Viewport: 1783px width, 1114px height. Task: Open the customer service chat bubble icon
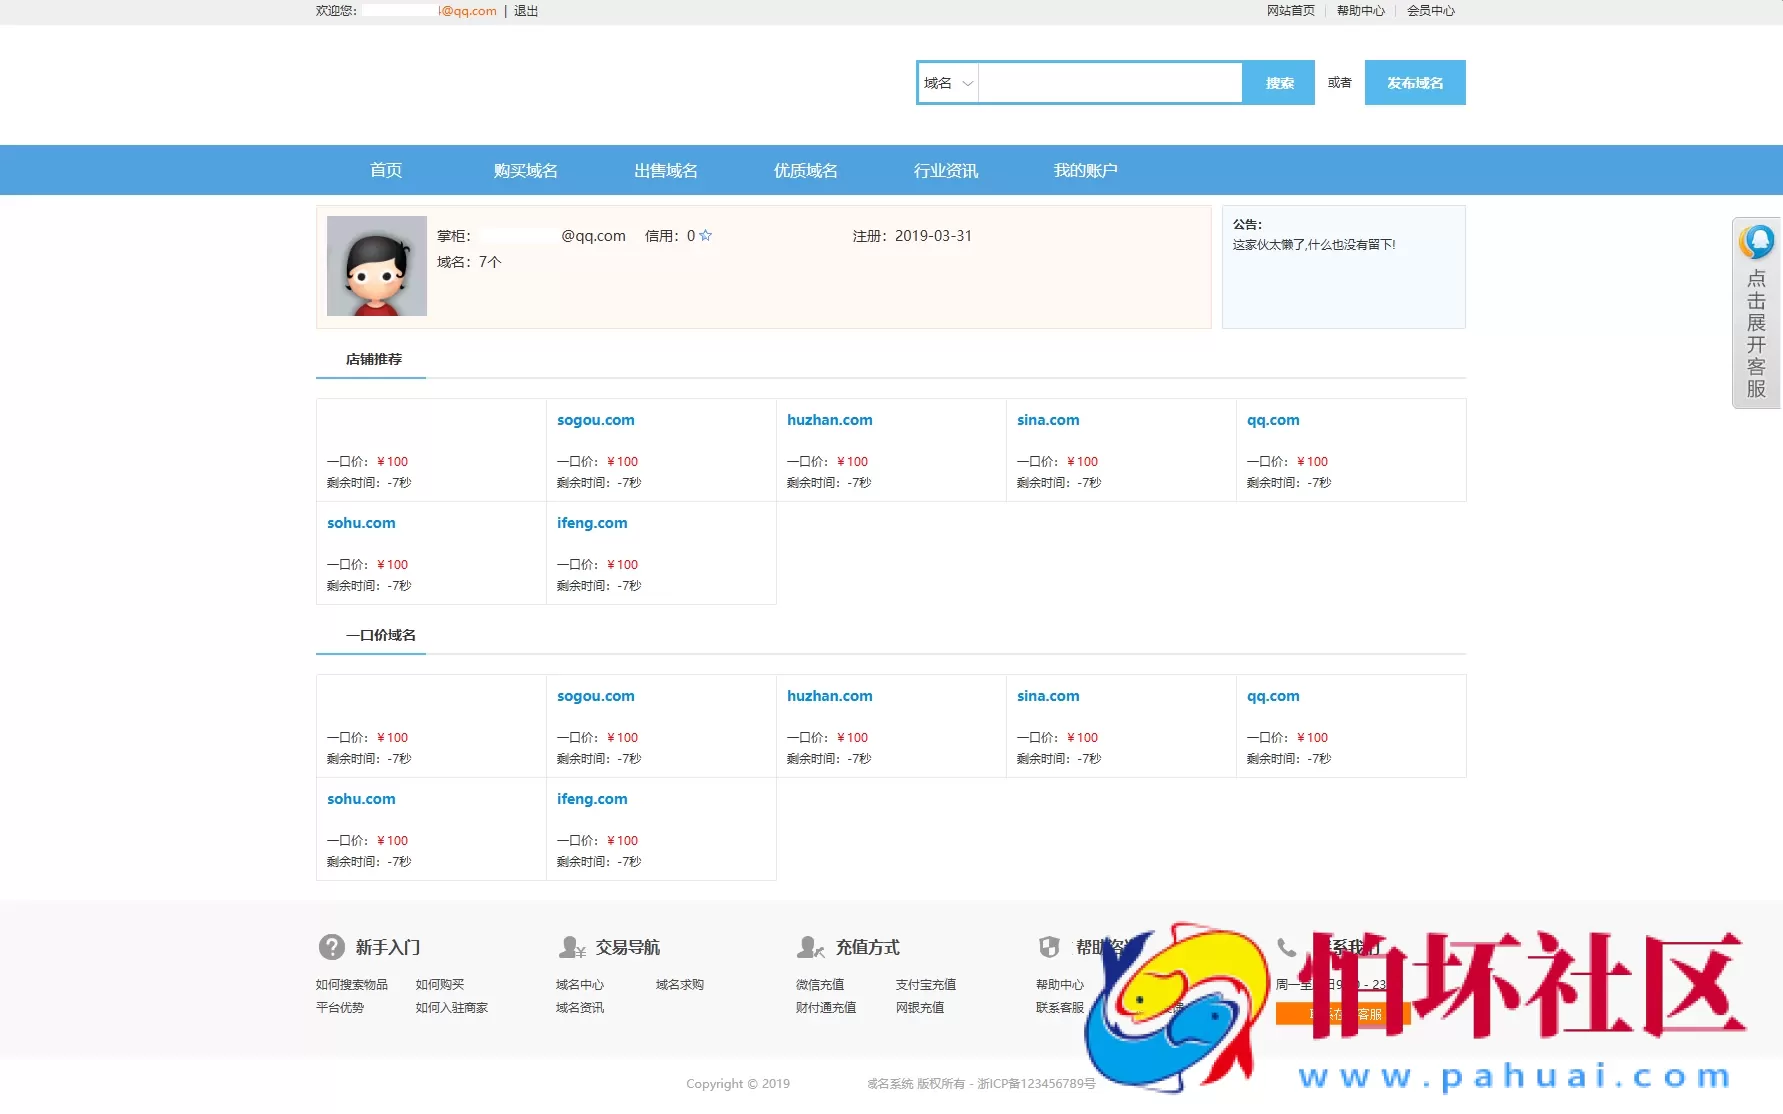1757,241
